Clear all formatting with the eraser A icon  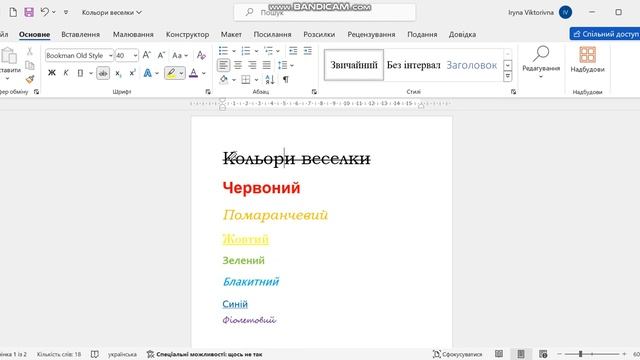(x=201, y=55)
